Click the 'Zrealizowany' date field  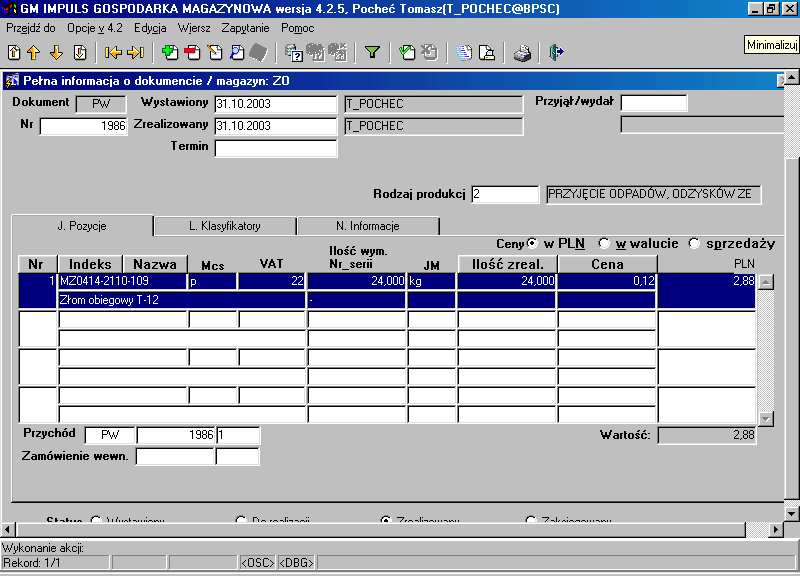[x=276, y=126]
